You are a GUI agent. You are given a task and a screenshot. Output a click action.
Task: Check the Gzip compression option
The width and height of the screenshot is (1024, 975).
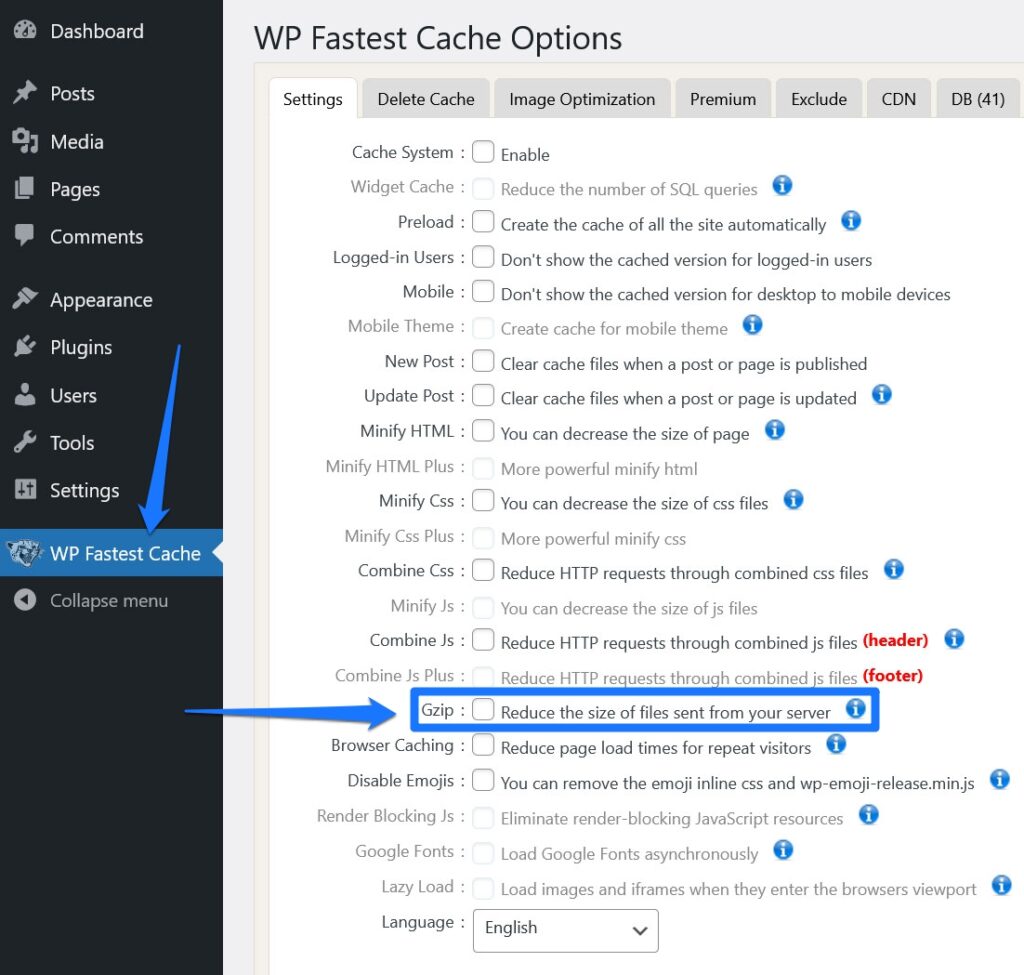(x=483, y=709)
